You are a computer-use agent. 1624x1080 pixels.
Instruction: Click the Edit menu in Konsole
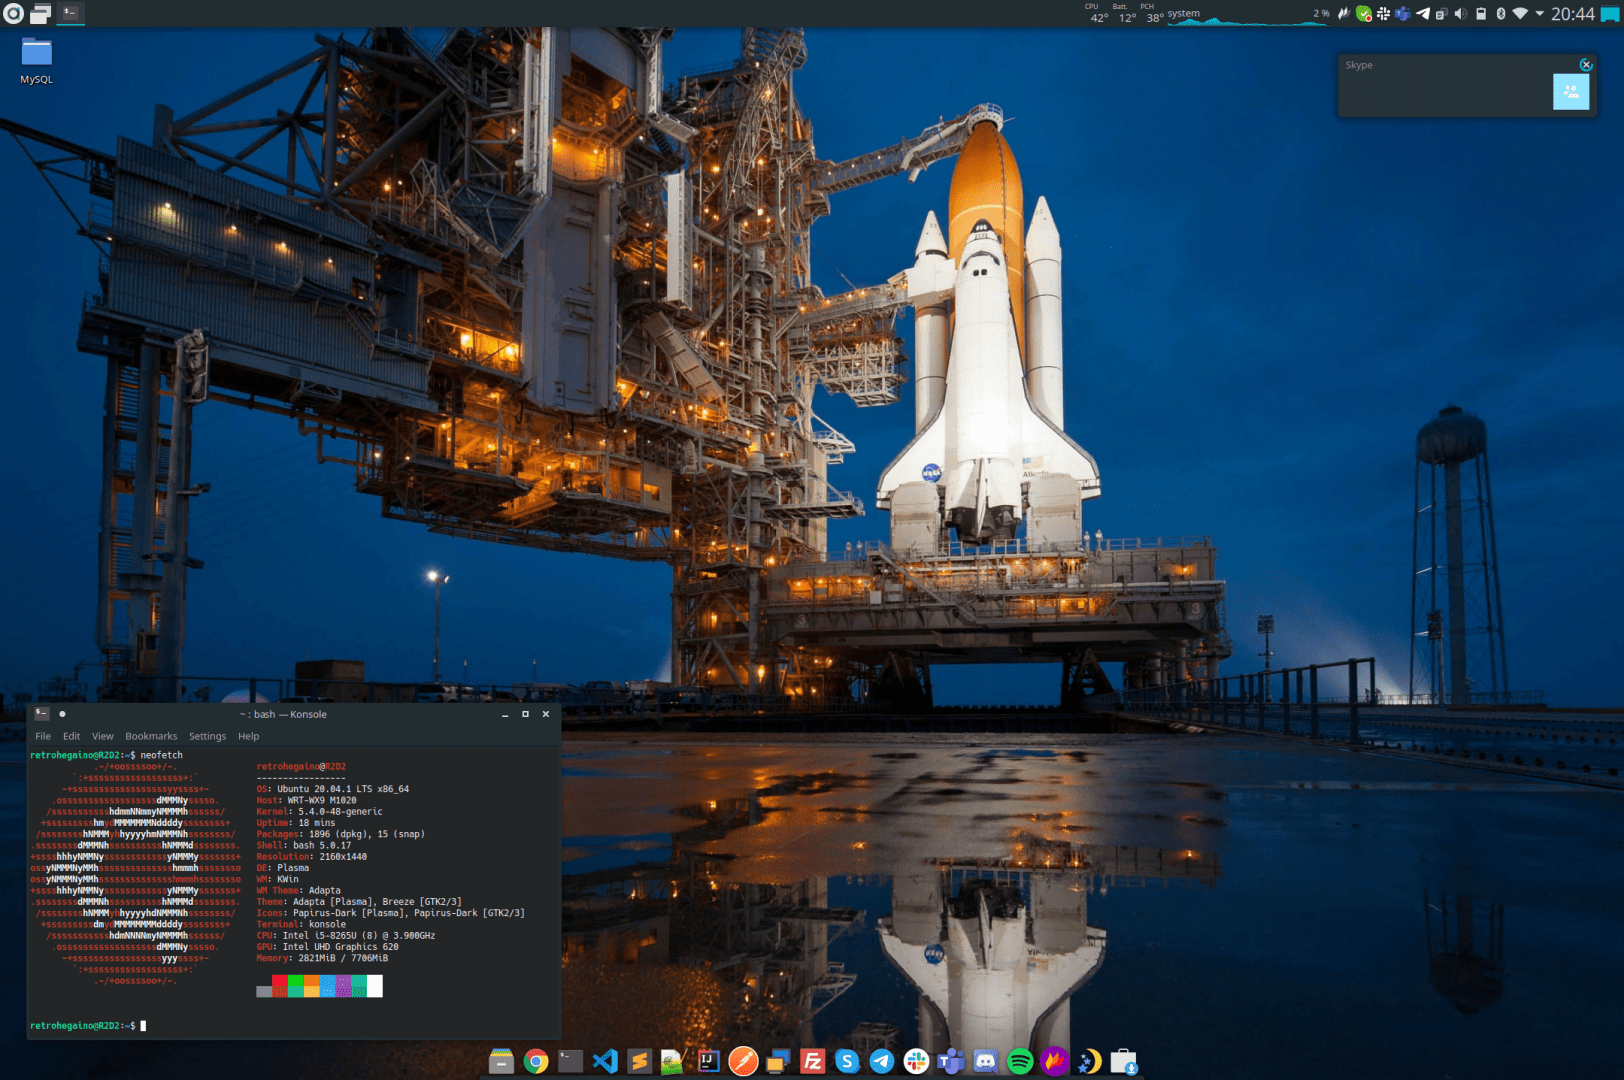click(70, 736)
